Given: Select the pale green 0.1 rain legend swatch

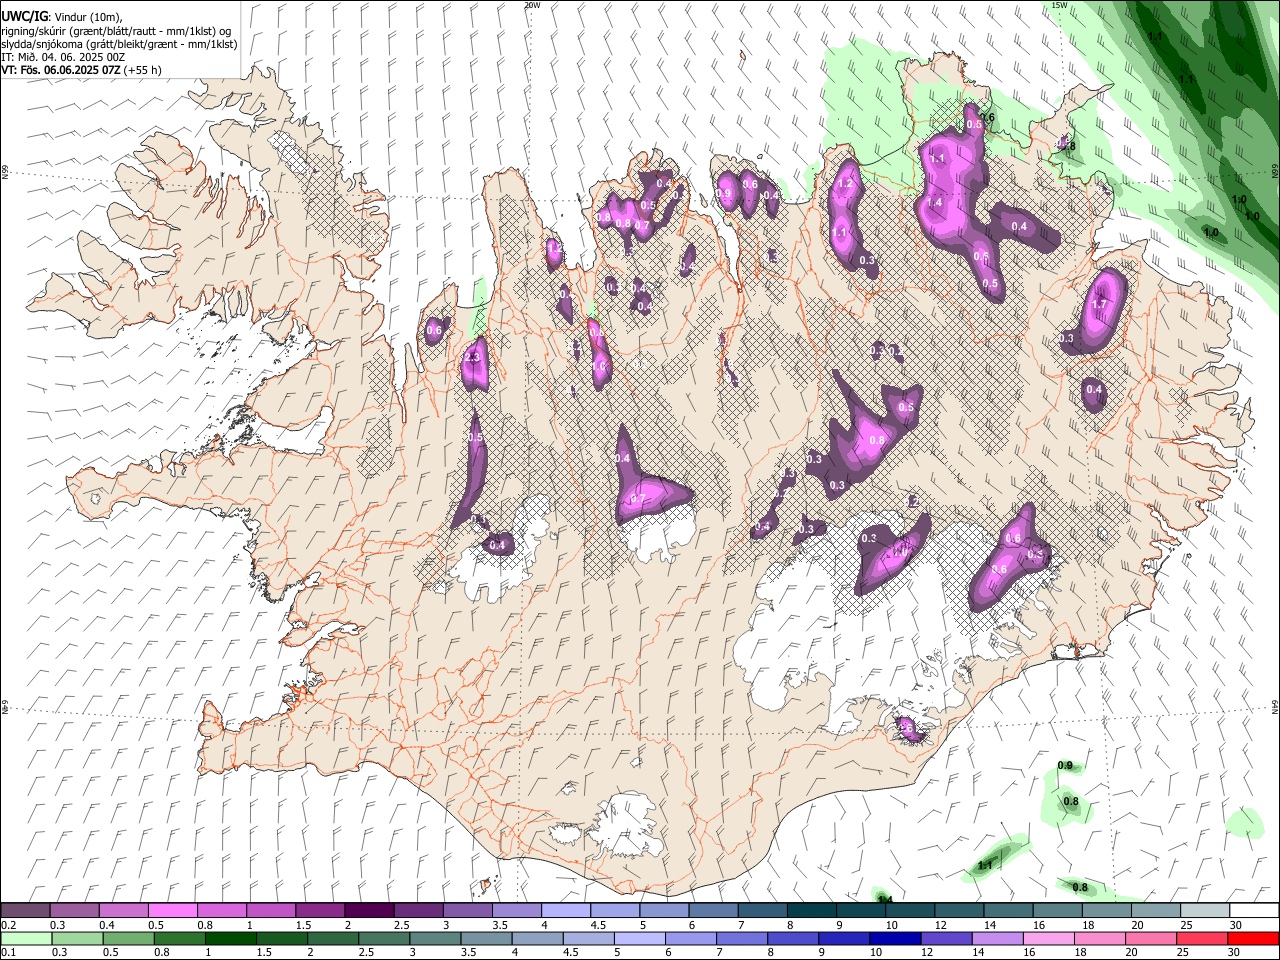Looking at the screenshot, I should 26,938.
